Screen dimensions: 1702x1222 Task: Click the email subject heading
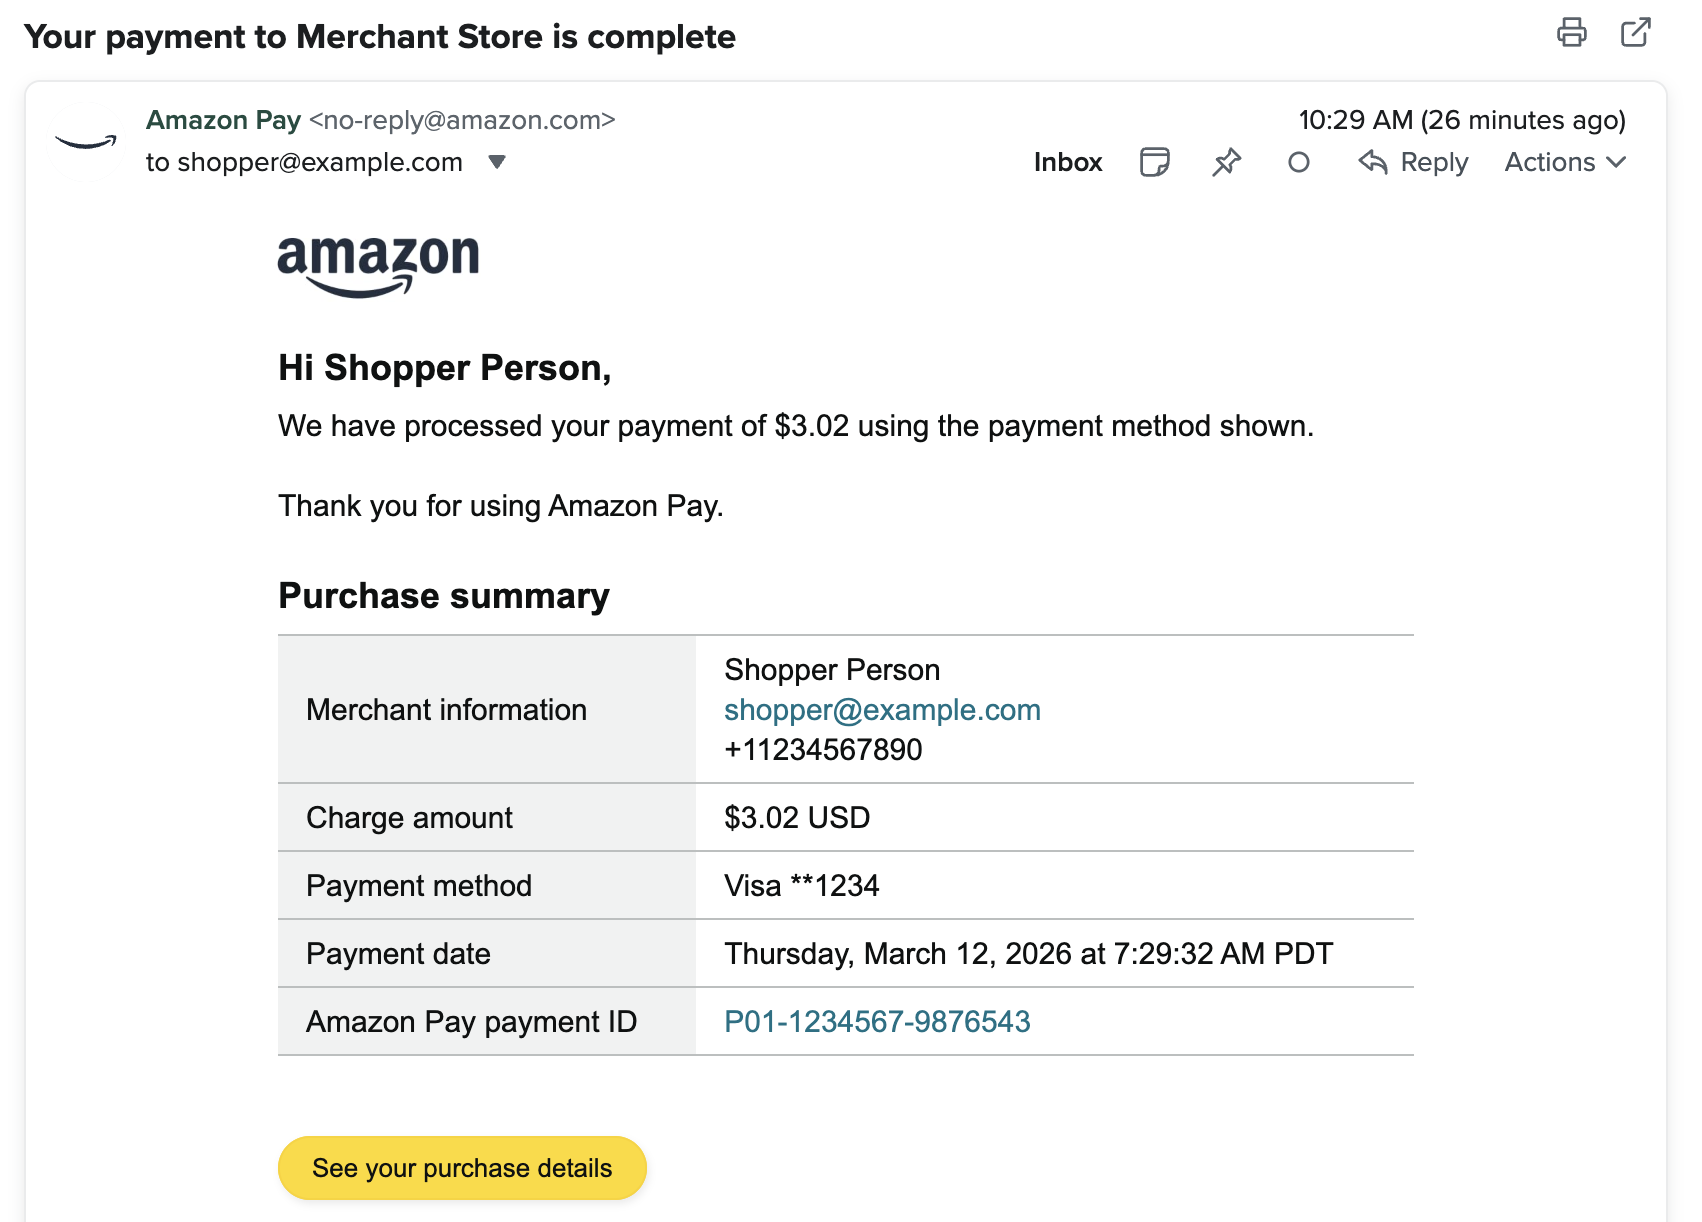pyautogui.click(x=380, y=37)
